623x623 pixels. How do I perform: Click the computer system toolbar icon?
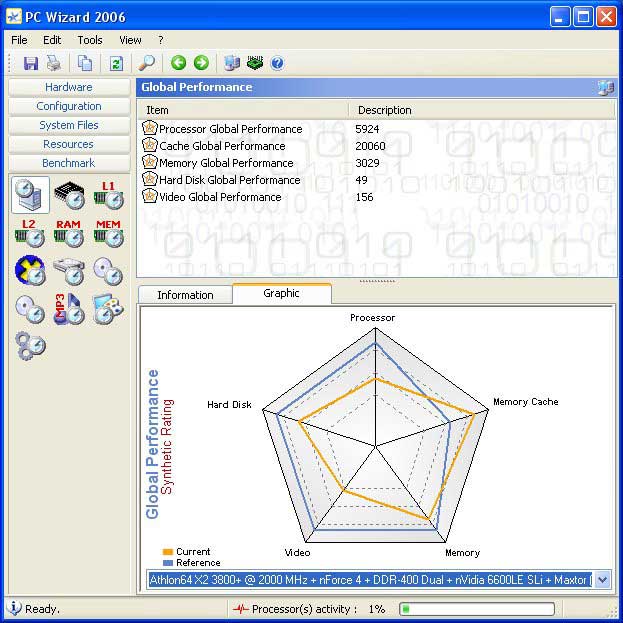tap(232, 63)
